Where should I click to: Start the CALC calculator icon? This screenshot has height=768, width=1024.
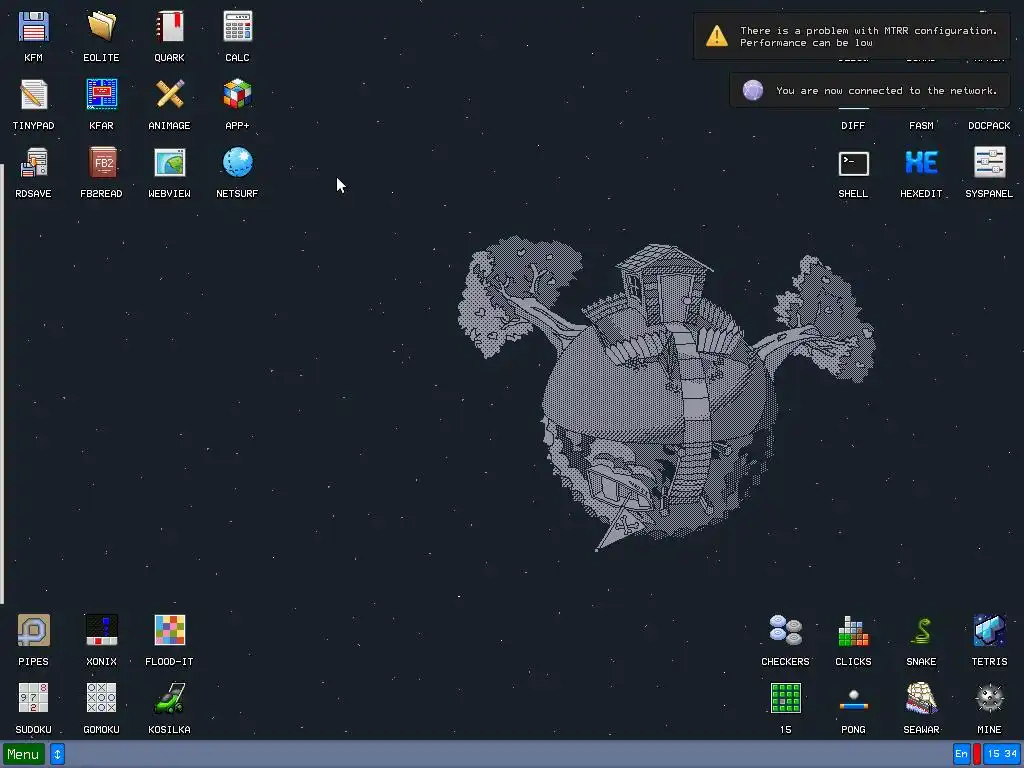point(237,27)
